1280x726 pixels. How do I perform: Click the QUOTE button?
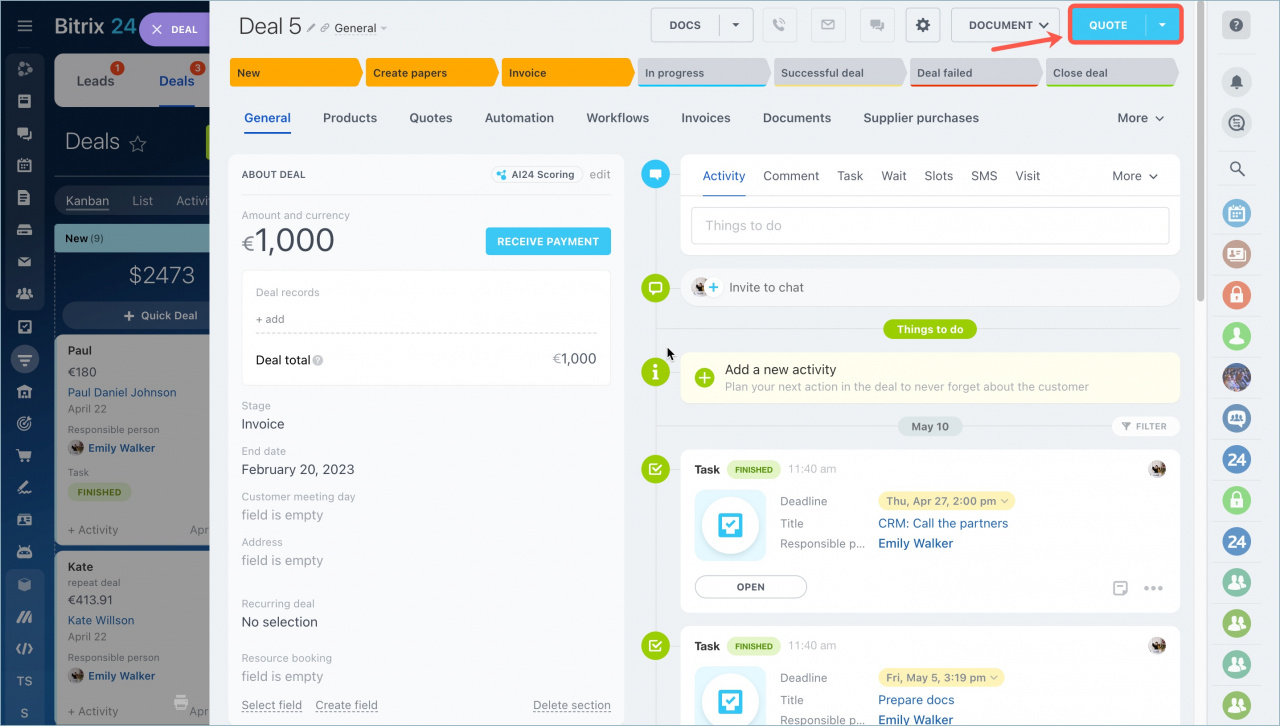click(1108, 25)
